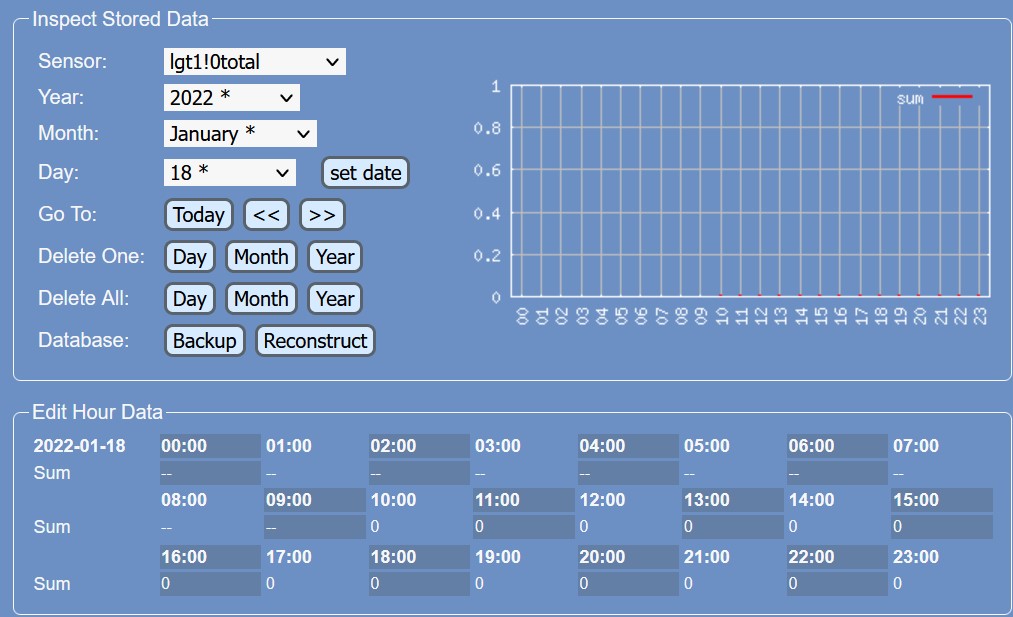Reconstruct the database
This screenshot has height=617, width=1013.
click(315, 340)
